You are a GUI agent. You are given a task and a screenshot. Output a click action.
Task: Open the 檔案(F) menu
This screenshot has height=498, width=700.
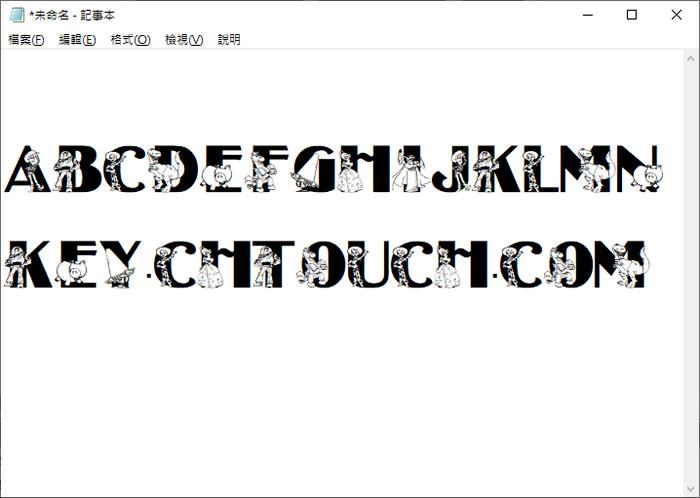[x=26, y=40]
